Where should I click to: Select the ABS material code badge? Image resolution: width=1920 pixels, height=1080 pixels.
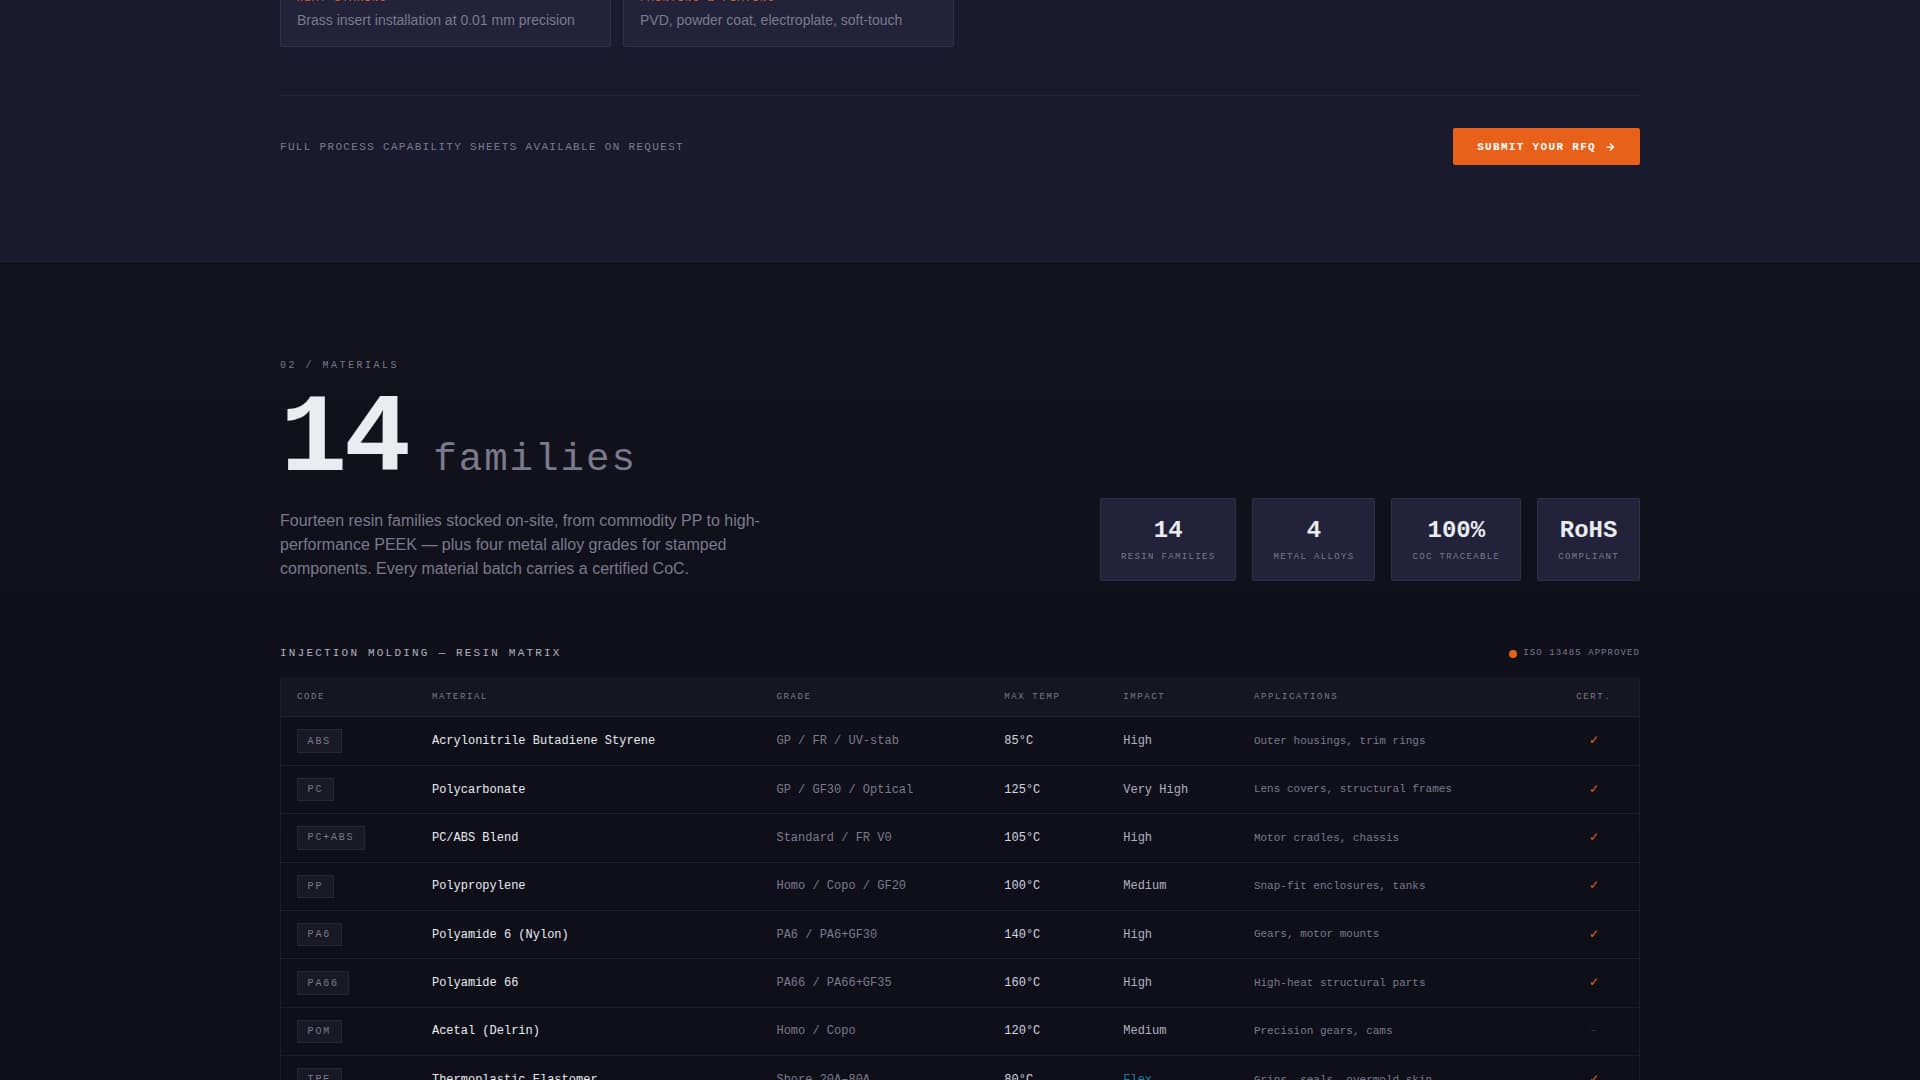click(x=319, y=740)
